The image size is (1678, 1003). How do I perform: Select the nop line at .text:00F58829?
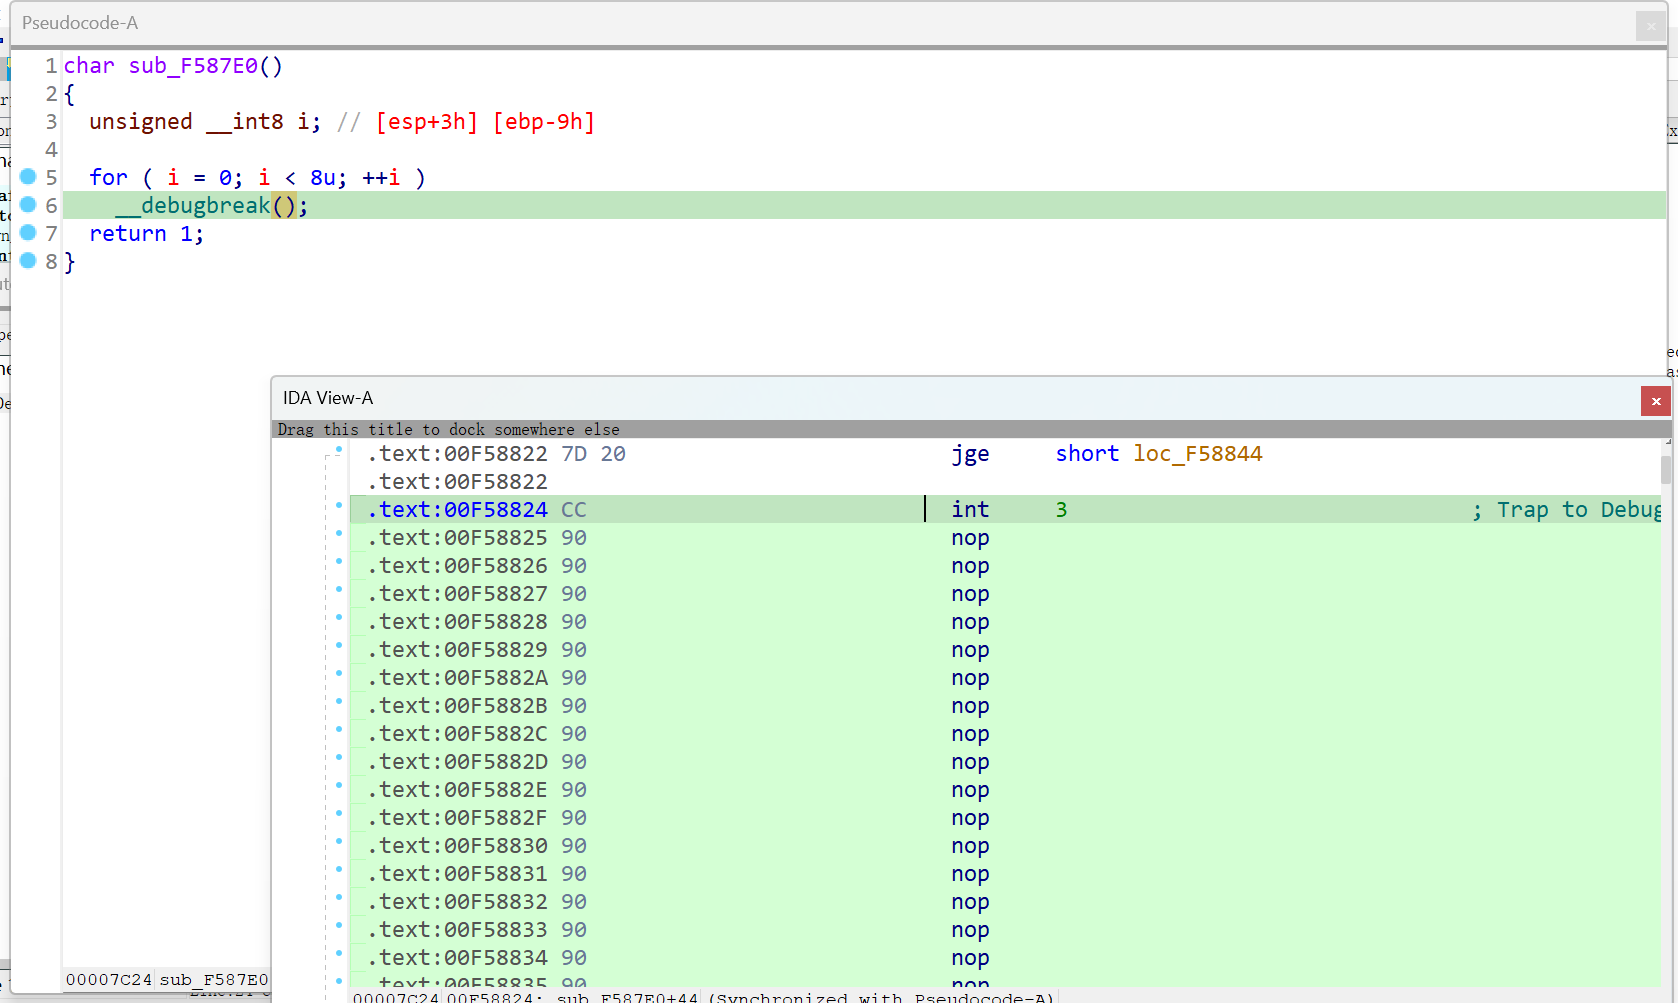click(1005, 650)
